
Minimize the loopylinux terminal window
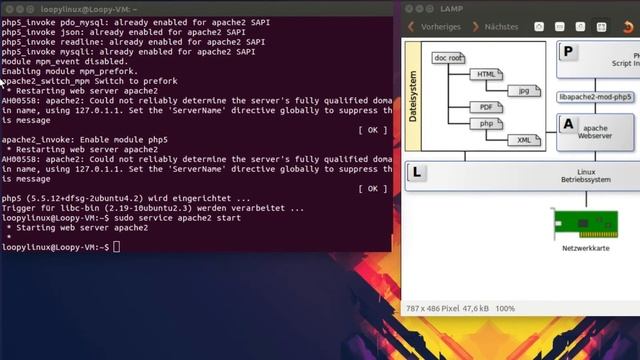click(x=20, y=9)
